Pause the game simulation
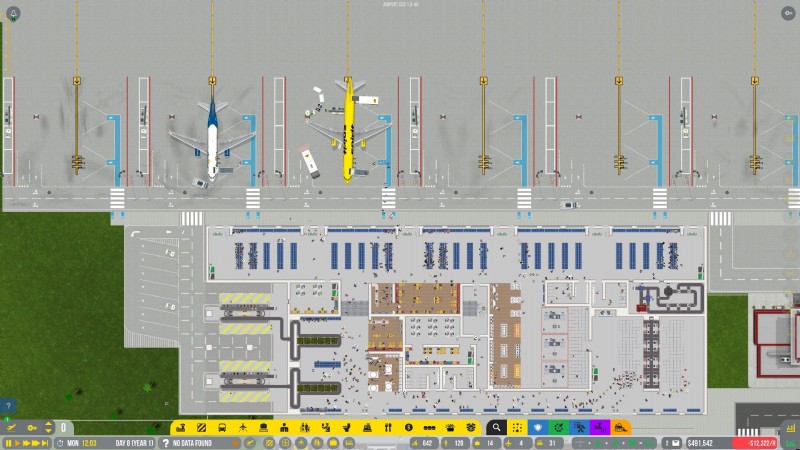 8,443
